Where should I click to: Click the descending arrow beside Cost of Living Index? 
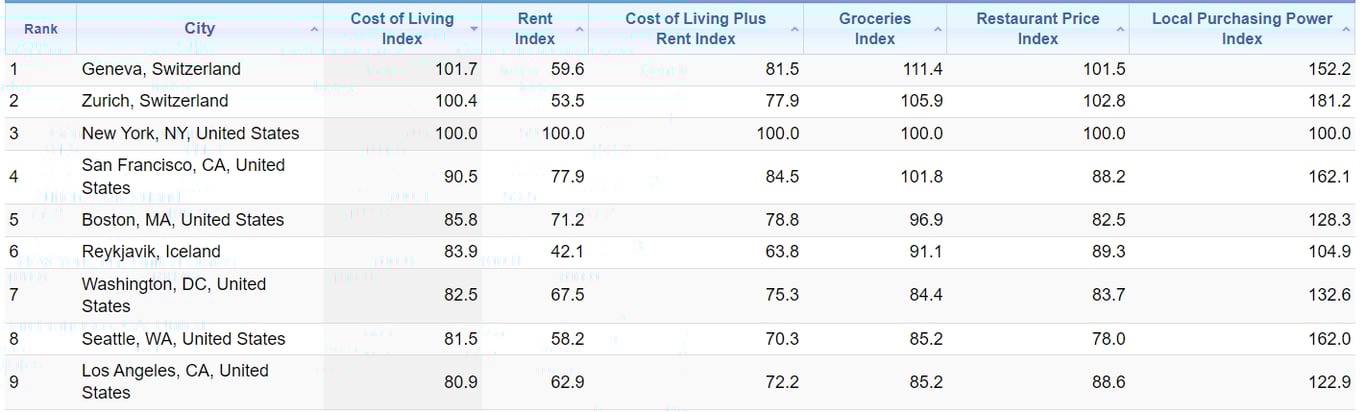click(x=473, y=29)
